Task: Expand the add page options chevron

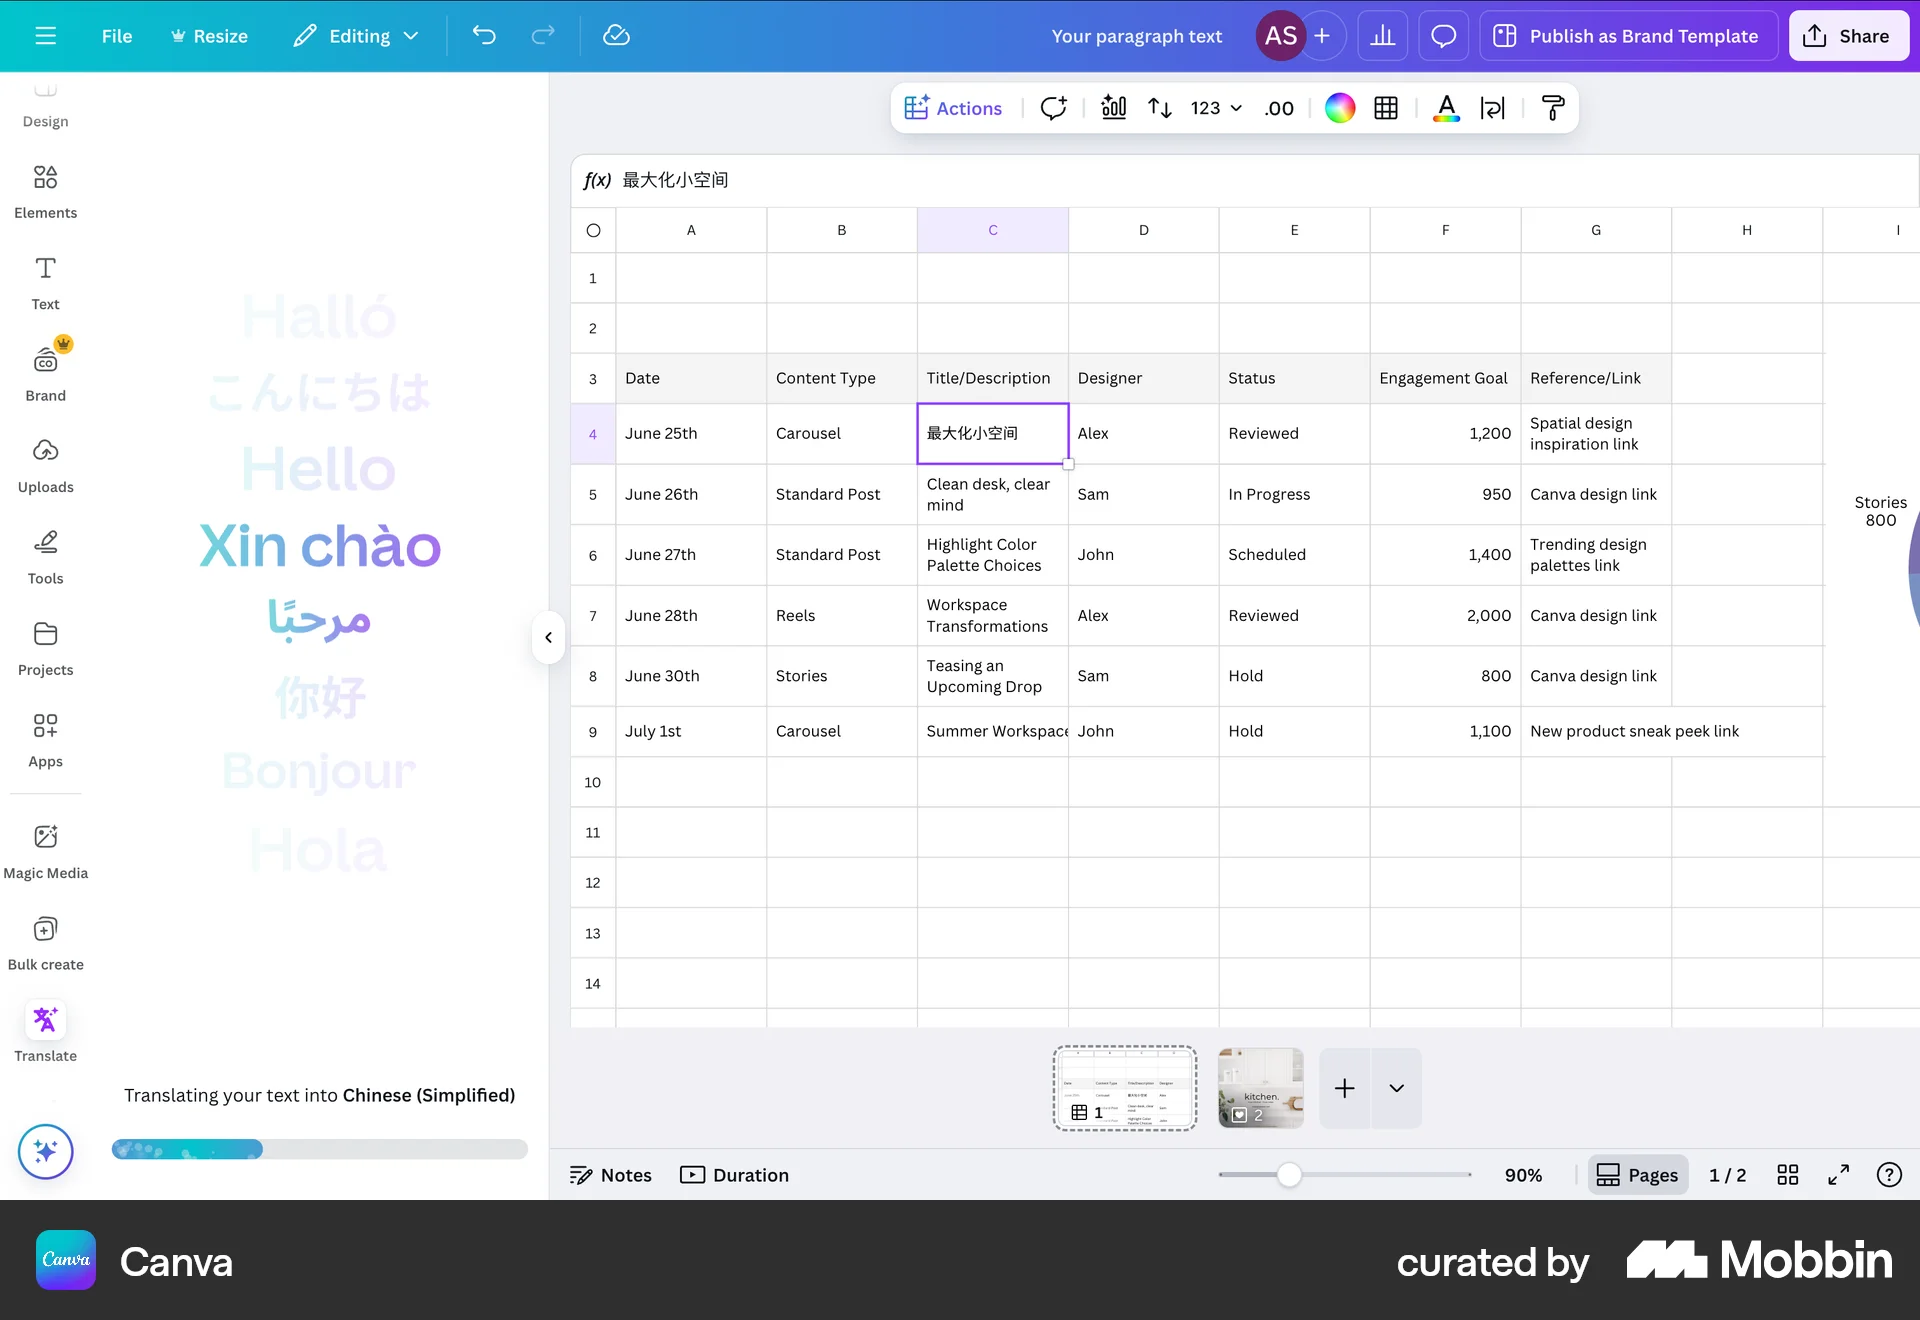Action: [1396, 1088]
